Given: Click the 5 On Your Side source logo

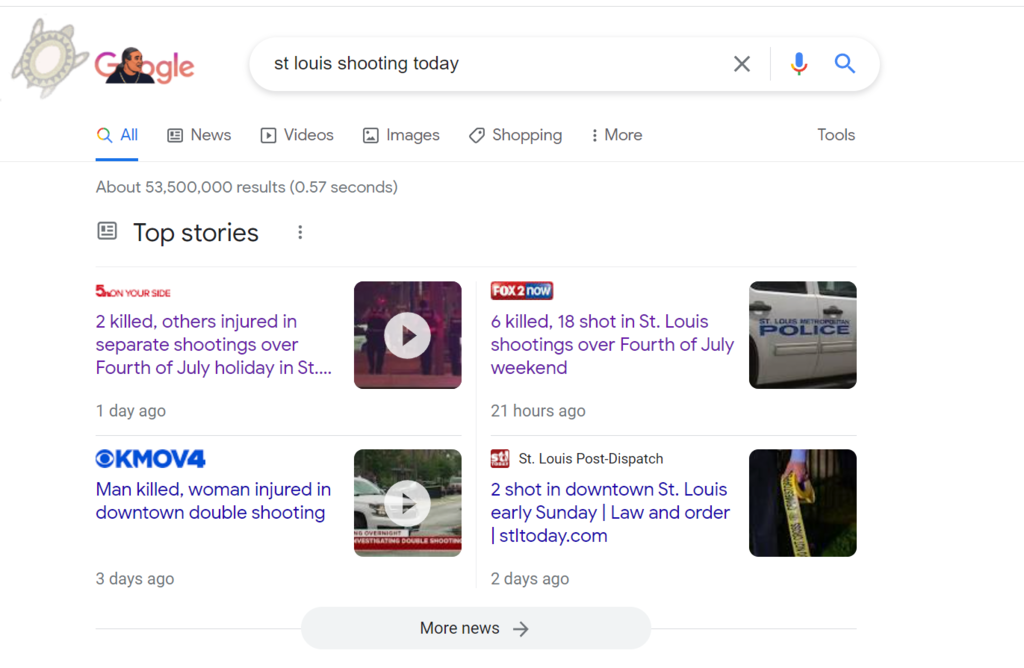Looking at the screenshot, I should 133,291.
